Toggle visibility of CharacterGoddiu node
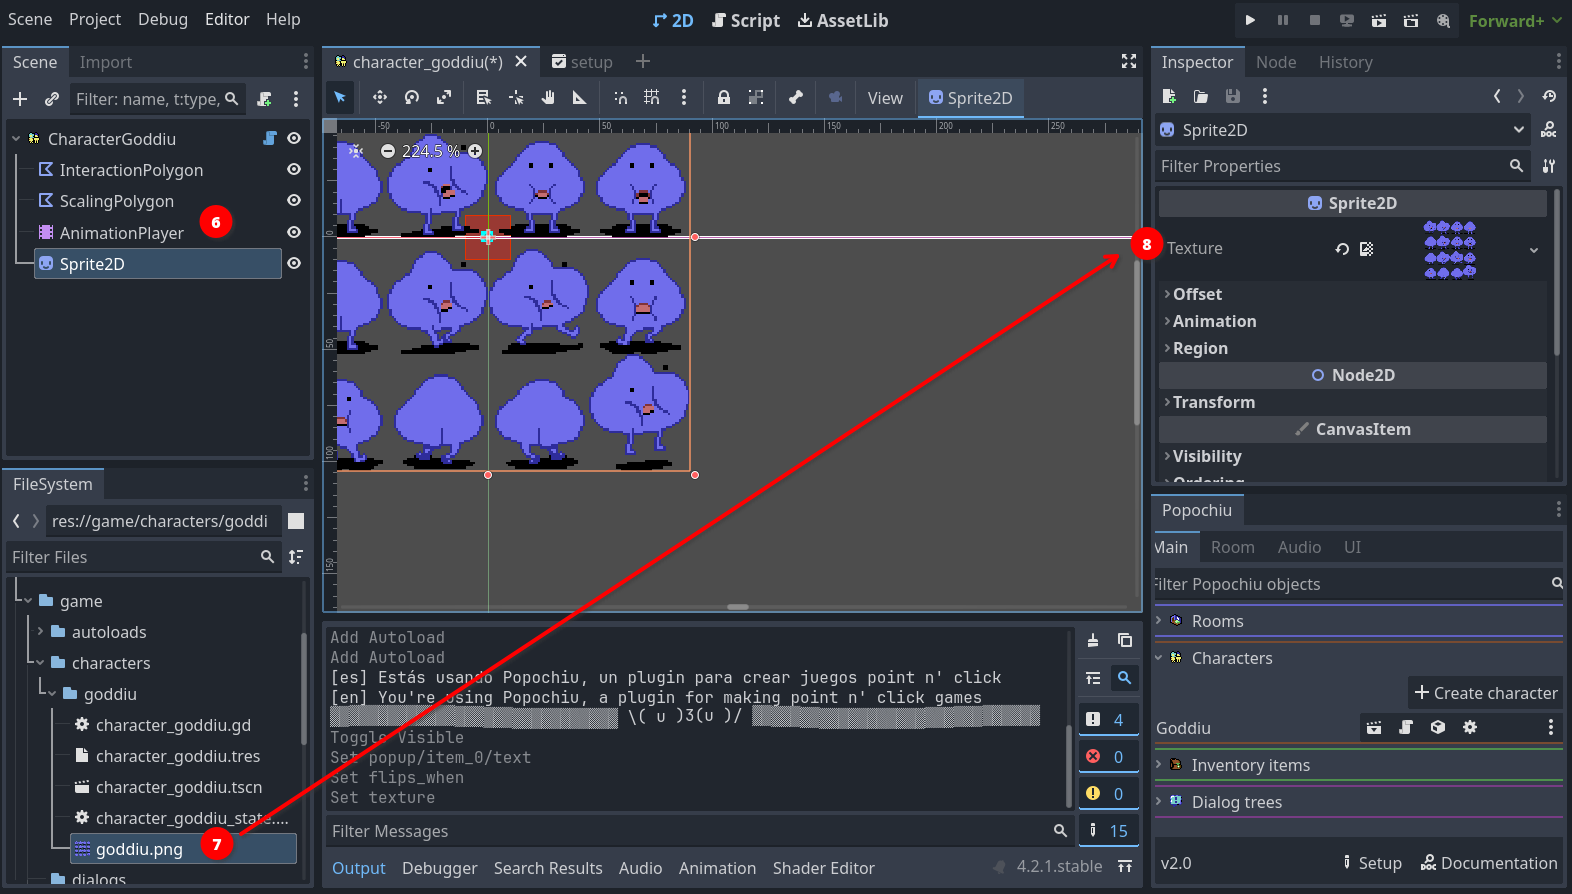The image size is (1572, 894). [294, 138]
